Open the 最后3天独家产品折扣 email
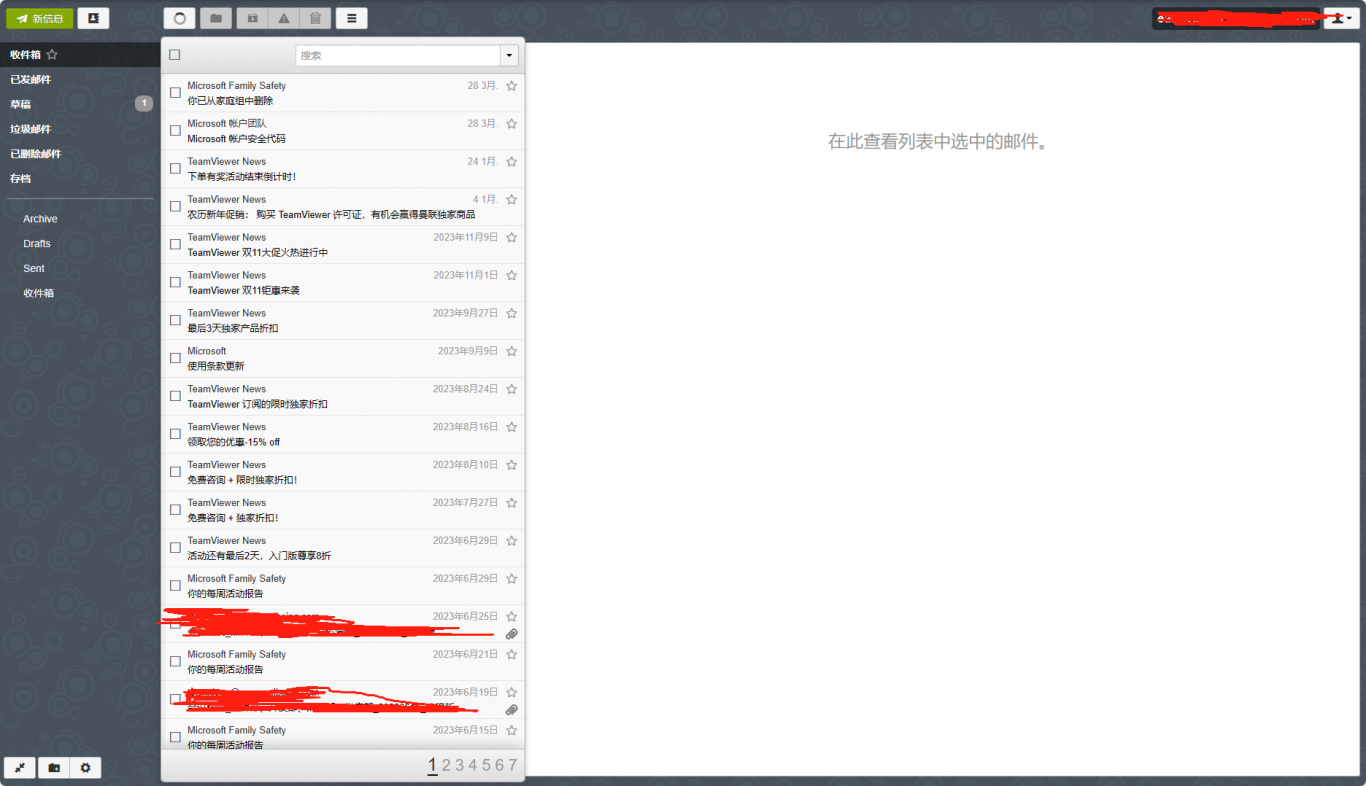Screen dimensions: 1366x786 click(343, 321)
